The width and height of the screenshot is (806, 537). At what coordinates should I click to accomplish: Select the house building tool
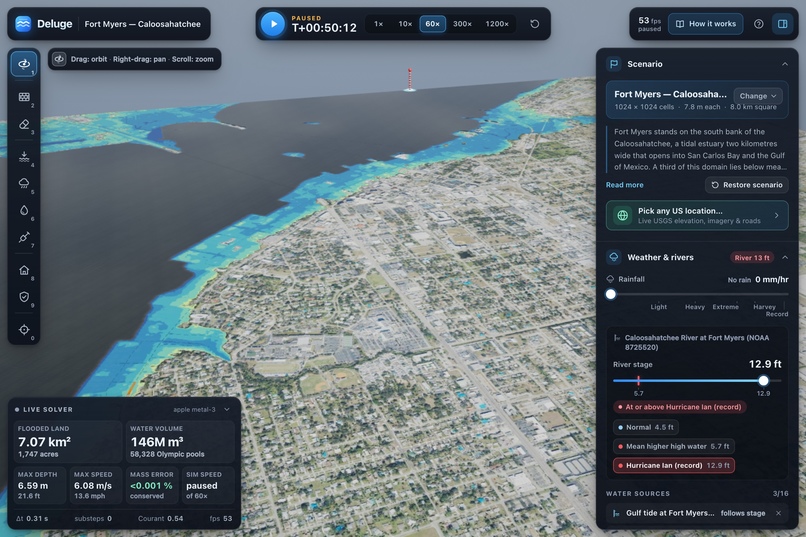click(24, 270)
